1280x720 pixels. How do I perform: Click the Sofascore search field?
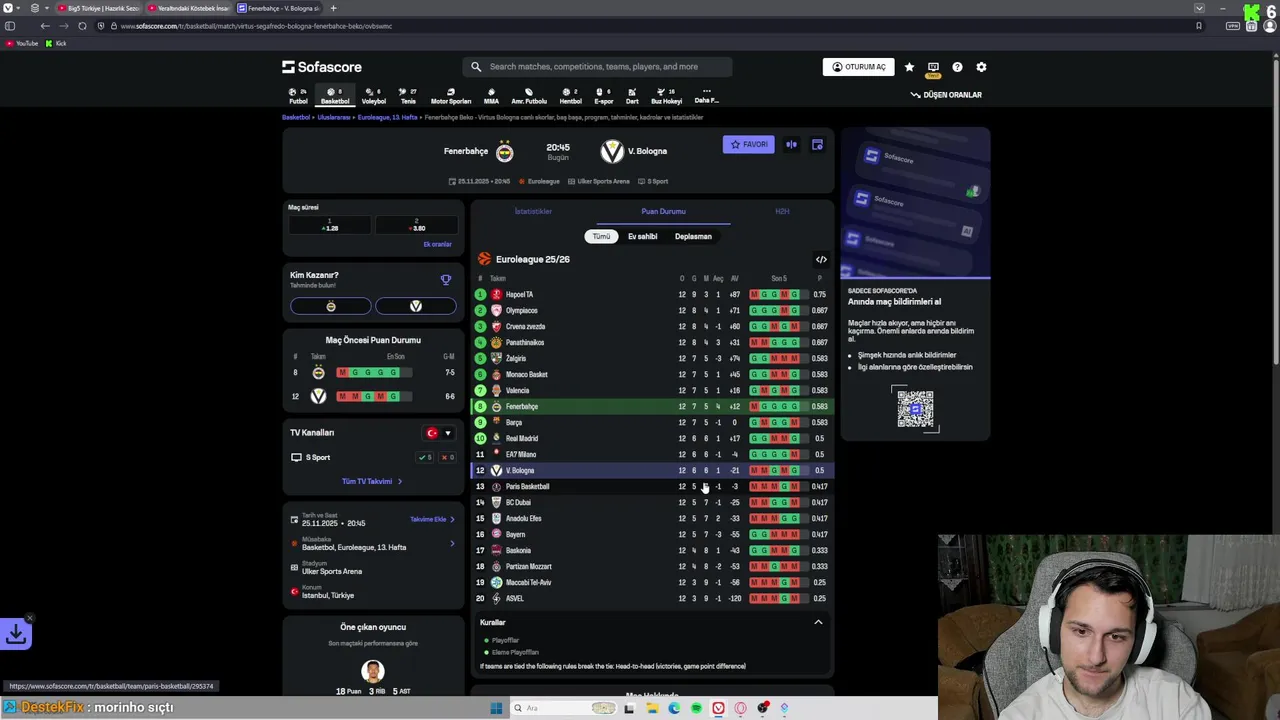[x=597, y=67]
